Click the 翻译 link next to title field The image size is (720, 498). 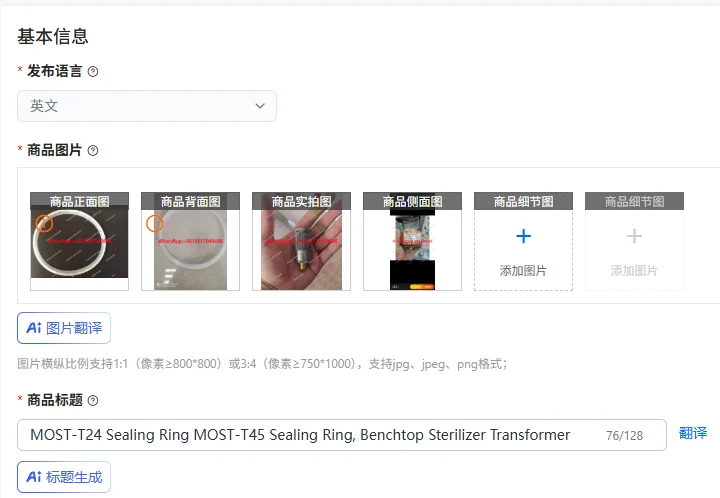point(693,433)
